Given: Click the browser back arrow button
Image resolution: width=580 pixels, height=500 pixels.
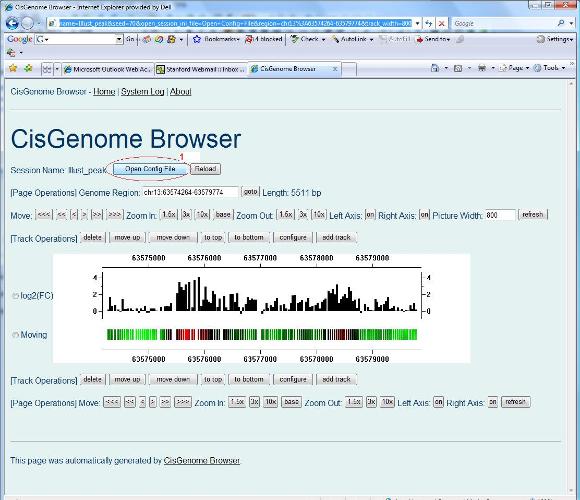Looking at the screenshot, I should [12, 23].
